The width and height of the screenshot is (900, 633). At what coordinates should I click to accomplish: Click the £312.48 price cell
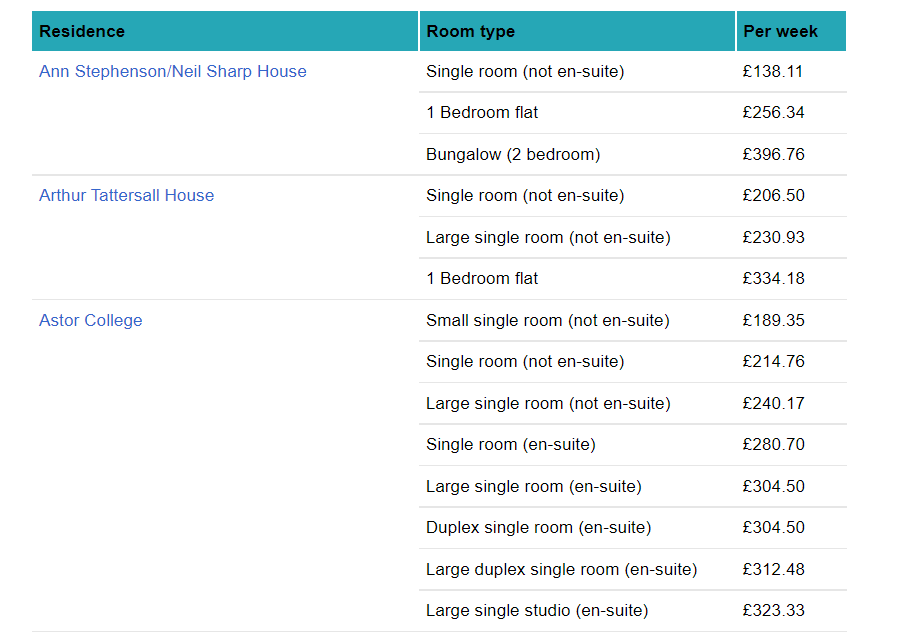[x=773, y=570]
